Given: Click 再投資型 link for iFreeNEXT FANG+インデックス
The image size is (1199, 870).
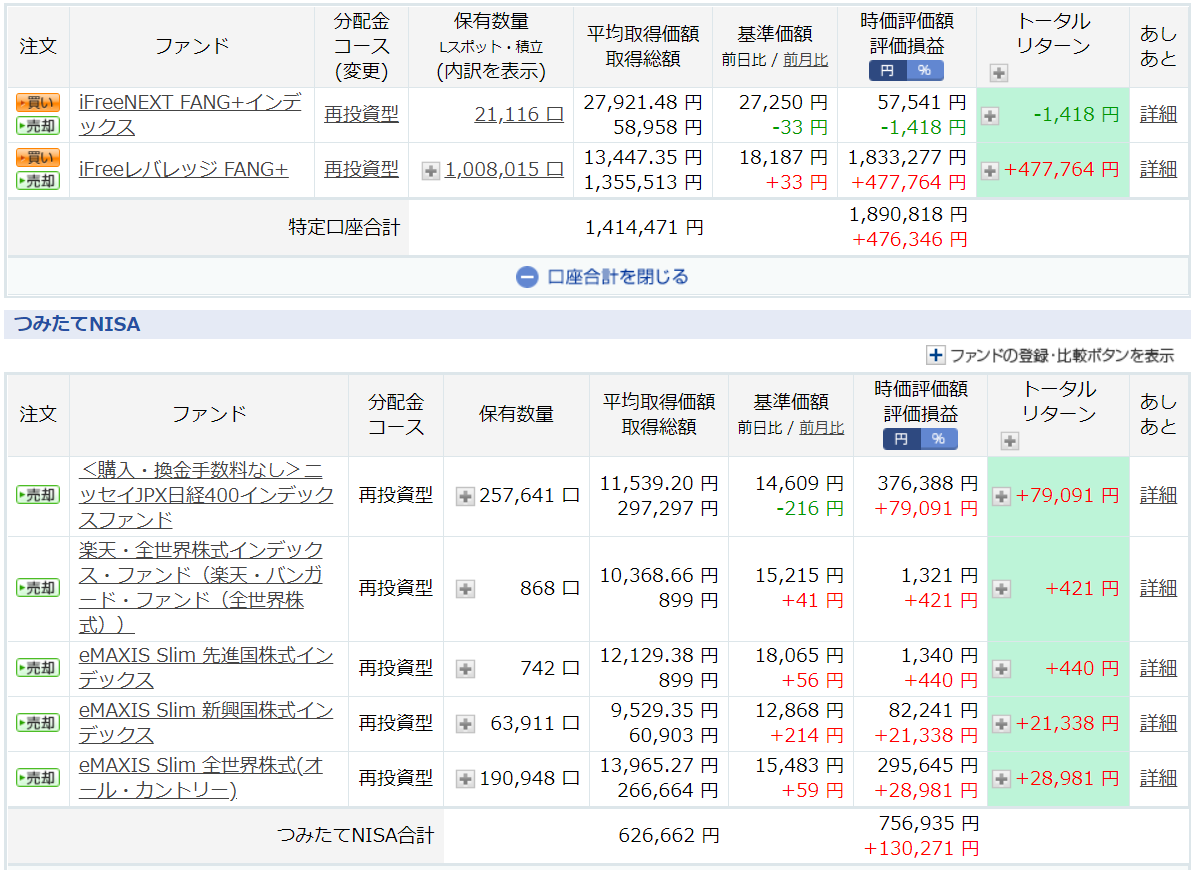Looking at the screenshot, I should pos(361,114).
